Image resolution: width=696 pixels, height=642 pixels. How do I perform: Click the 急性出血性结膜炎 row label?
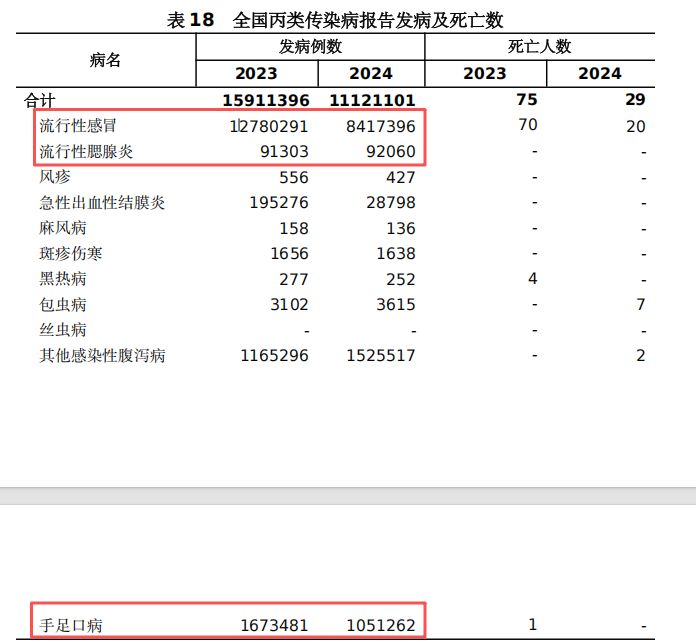tap(102, 203)
